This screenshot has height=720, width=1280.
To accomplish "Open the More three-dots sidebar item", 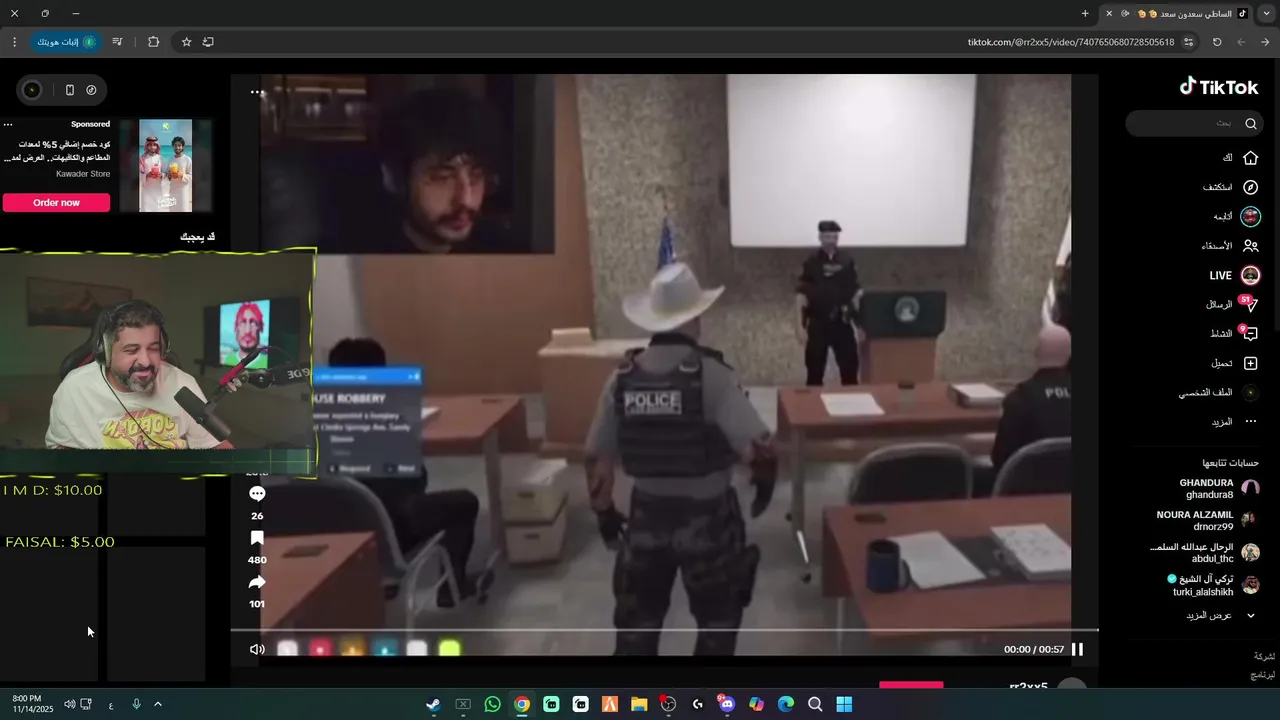I will coord(1250,422).
